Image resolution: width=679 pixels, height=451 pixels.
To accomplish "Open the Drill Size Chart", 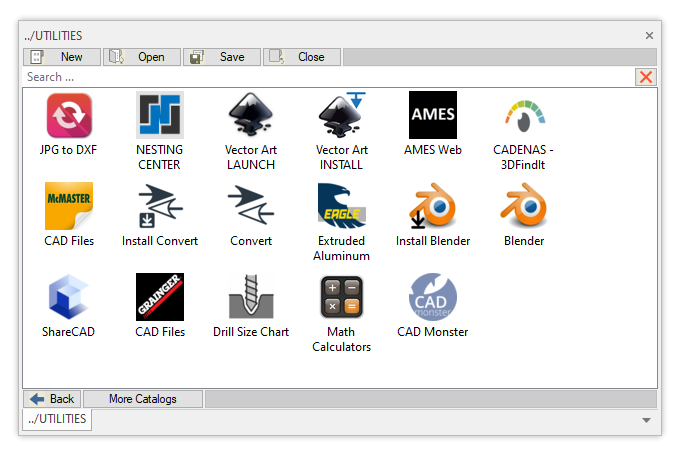I will (x=250, y=297).
